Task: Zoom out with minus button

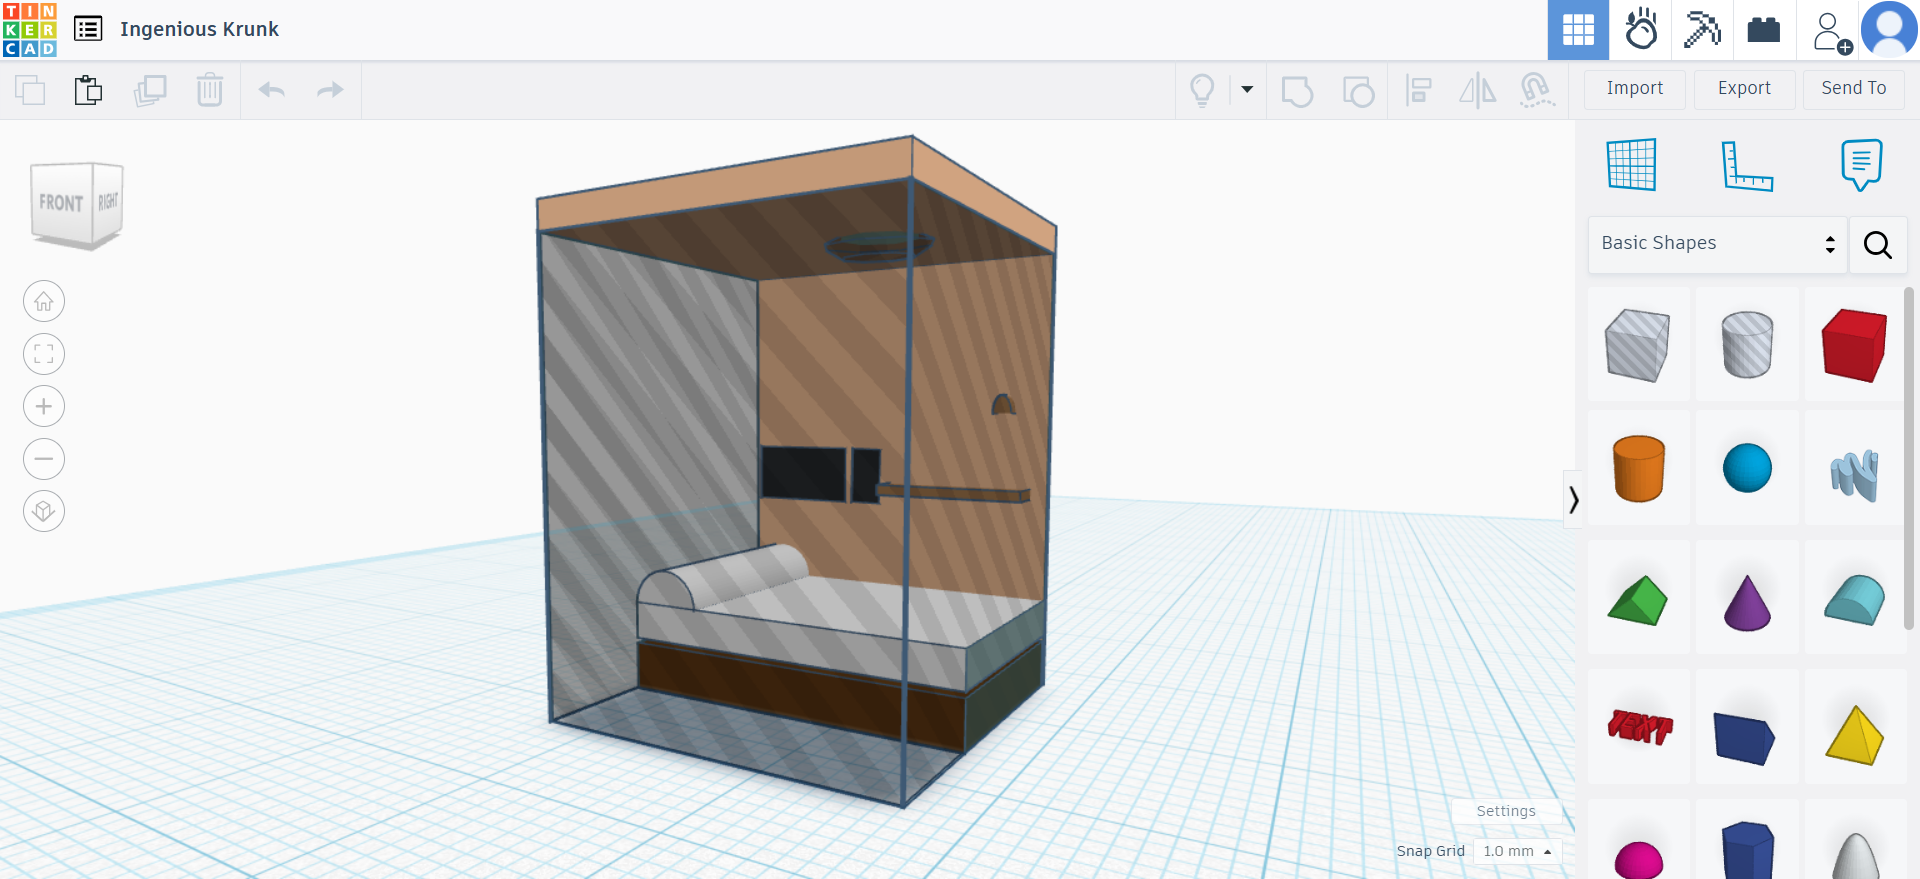Action: coord(44,459)
